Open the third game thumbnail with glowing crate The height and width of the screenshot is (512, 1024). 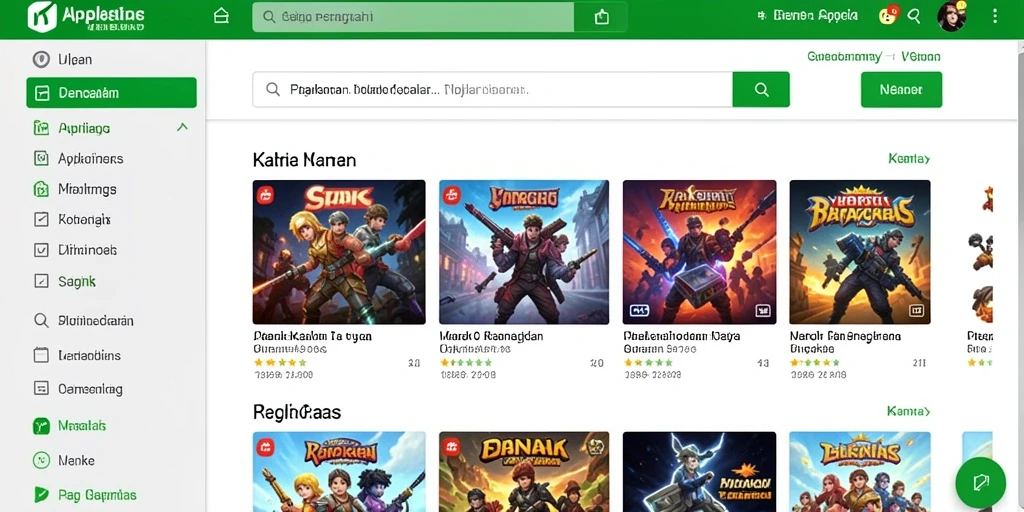pyautogui.click(x=699, y=252)
